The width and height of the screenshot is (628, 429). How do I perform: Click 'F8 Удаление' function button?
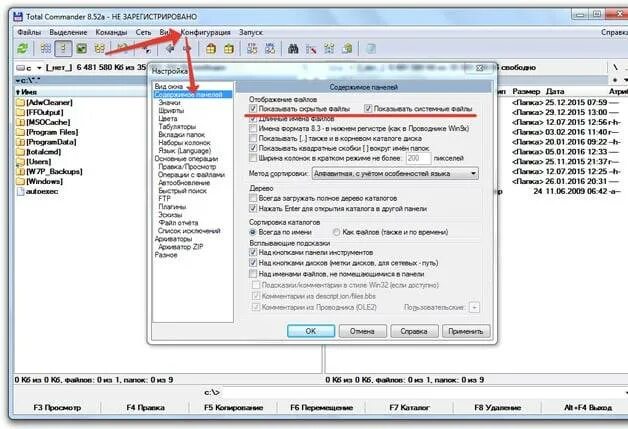click(x=497, y=407)
